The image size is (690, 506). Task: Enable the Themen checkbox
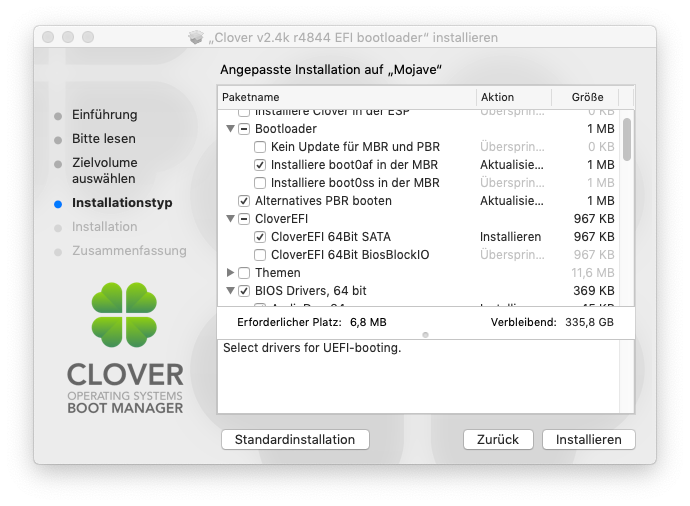244,273
